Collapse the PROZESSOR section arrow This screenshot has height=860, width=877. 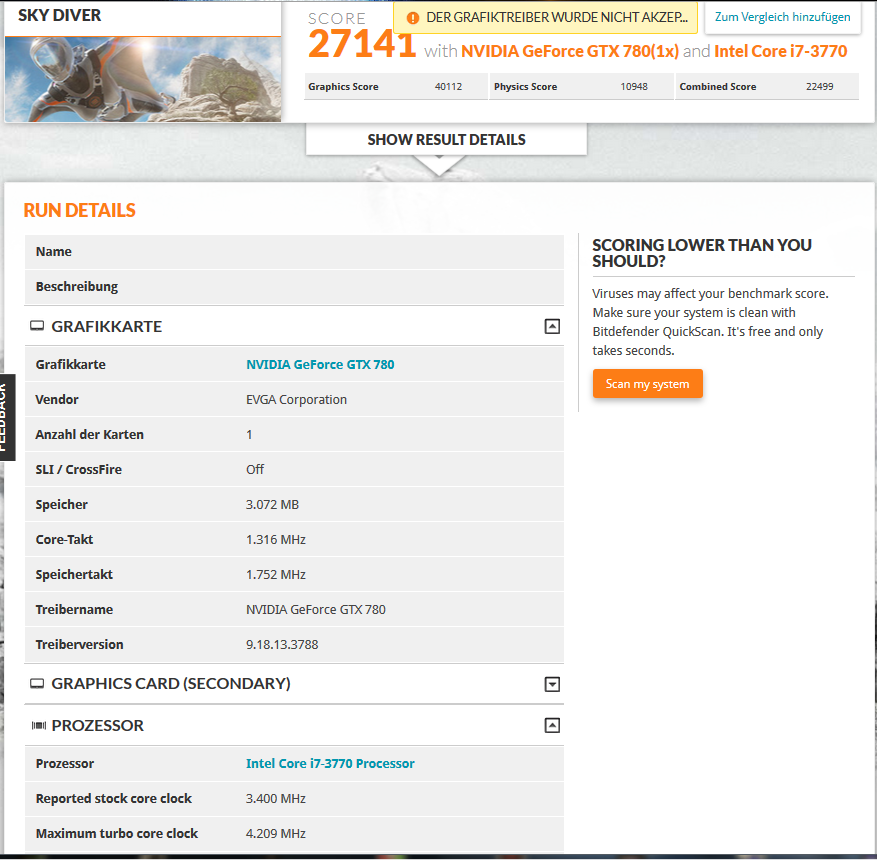tap(552, 725)
